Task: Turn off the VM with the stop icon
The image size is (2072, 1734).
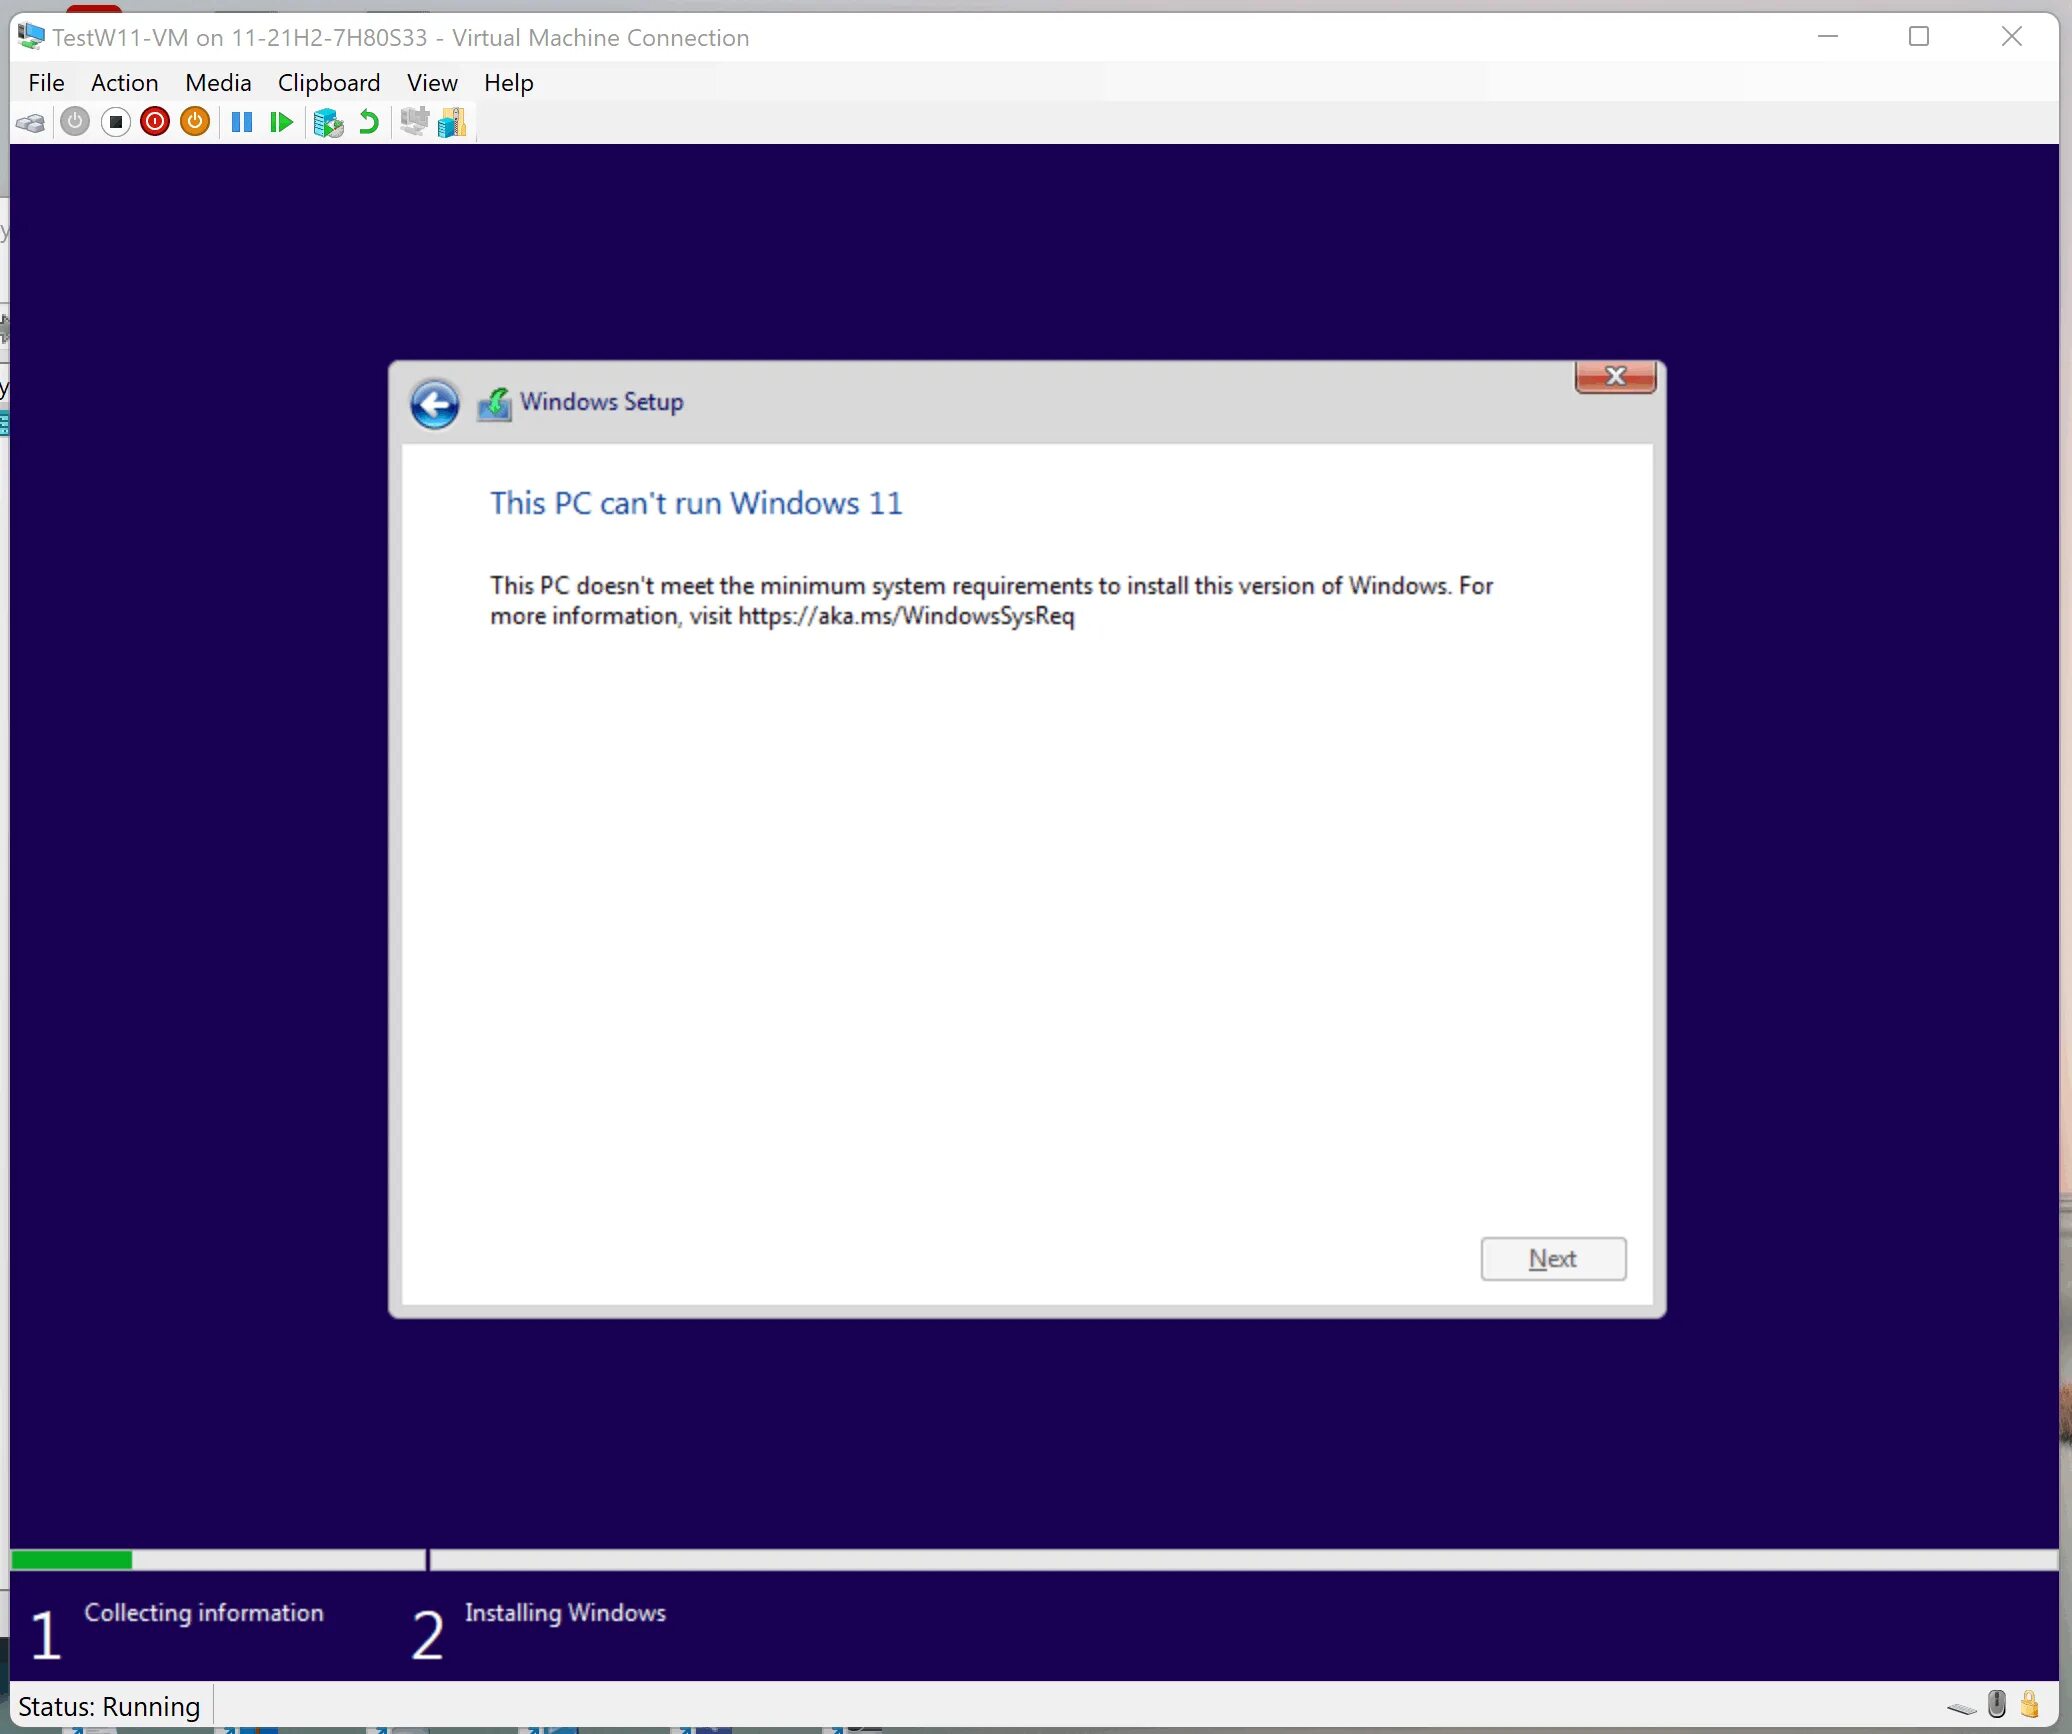Action: click(x=116, y=122)
